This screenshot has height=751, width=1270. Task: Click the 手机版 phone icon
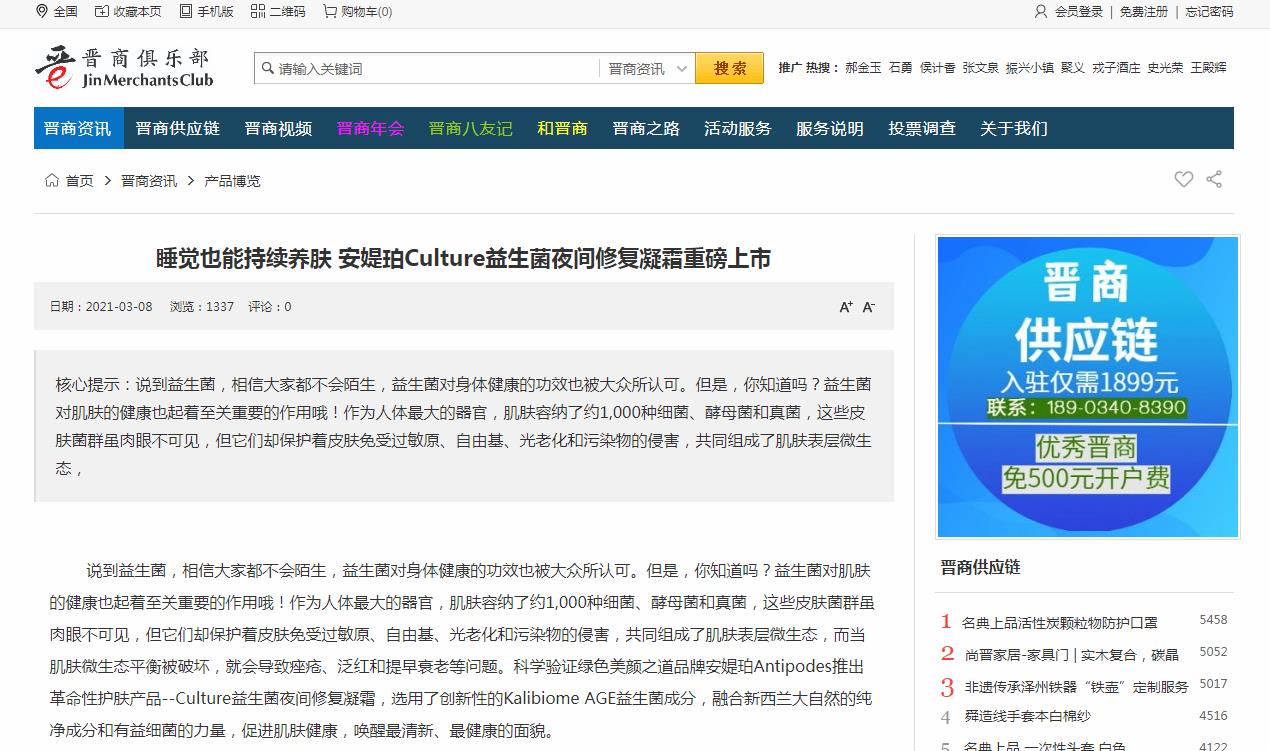coord(186,11)
